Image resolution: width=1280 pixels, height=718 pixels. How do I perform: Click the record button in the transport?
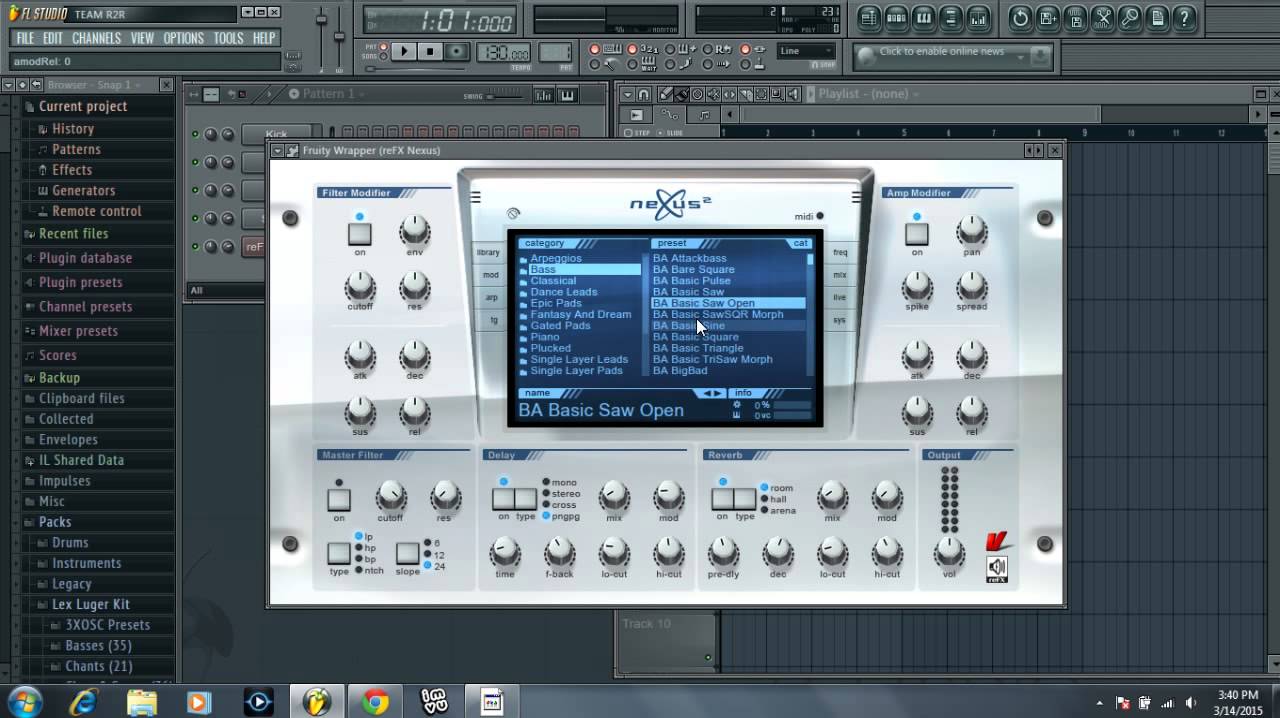tap(457, 52)
